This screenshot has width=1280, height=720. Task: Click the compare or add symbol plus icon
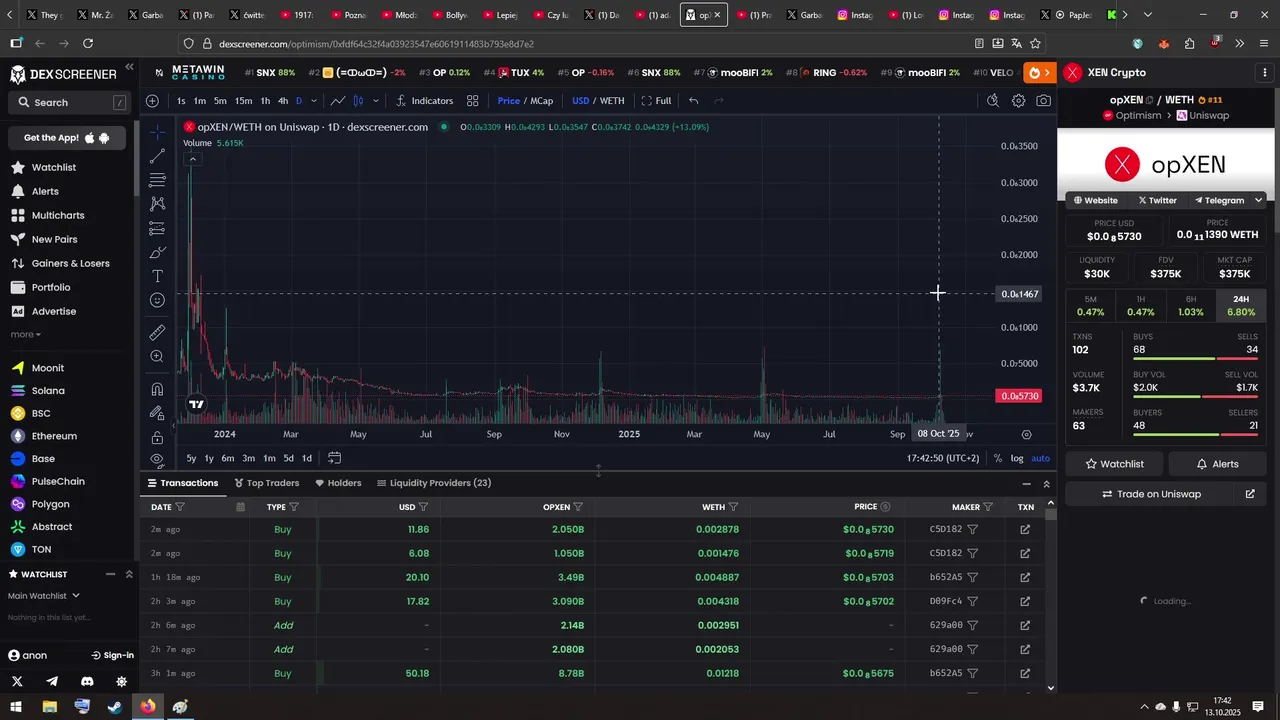tap(152, 100)
